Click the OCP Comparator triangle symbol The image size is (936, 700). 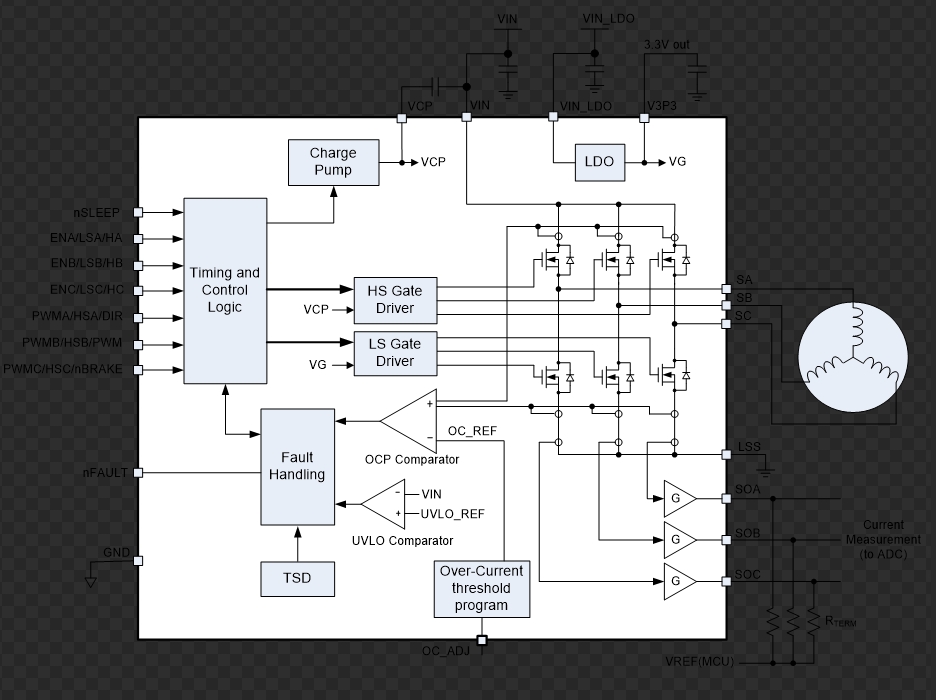[412, 420]
